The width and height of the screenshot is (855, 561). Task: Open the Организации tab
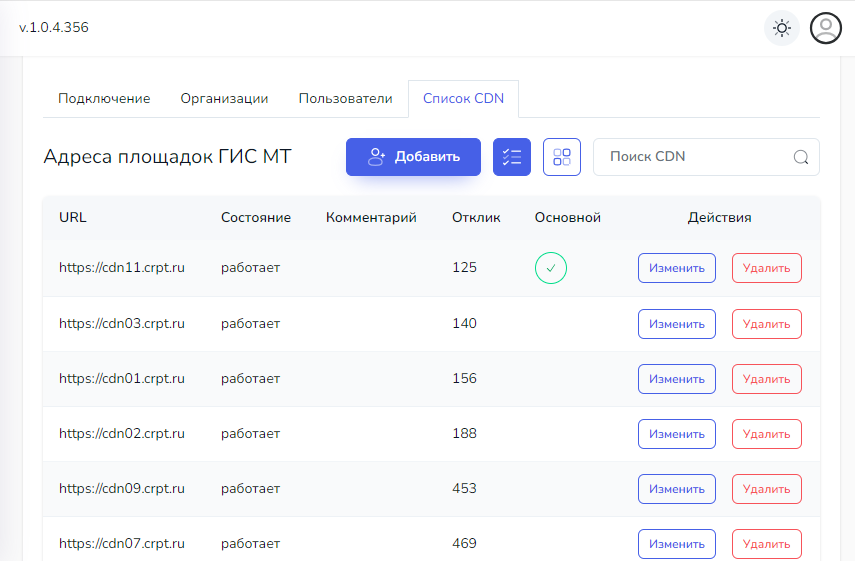[x=224, y=99]
